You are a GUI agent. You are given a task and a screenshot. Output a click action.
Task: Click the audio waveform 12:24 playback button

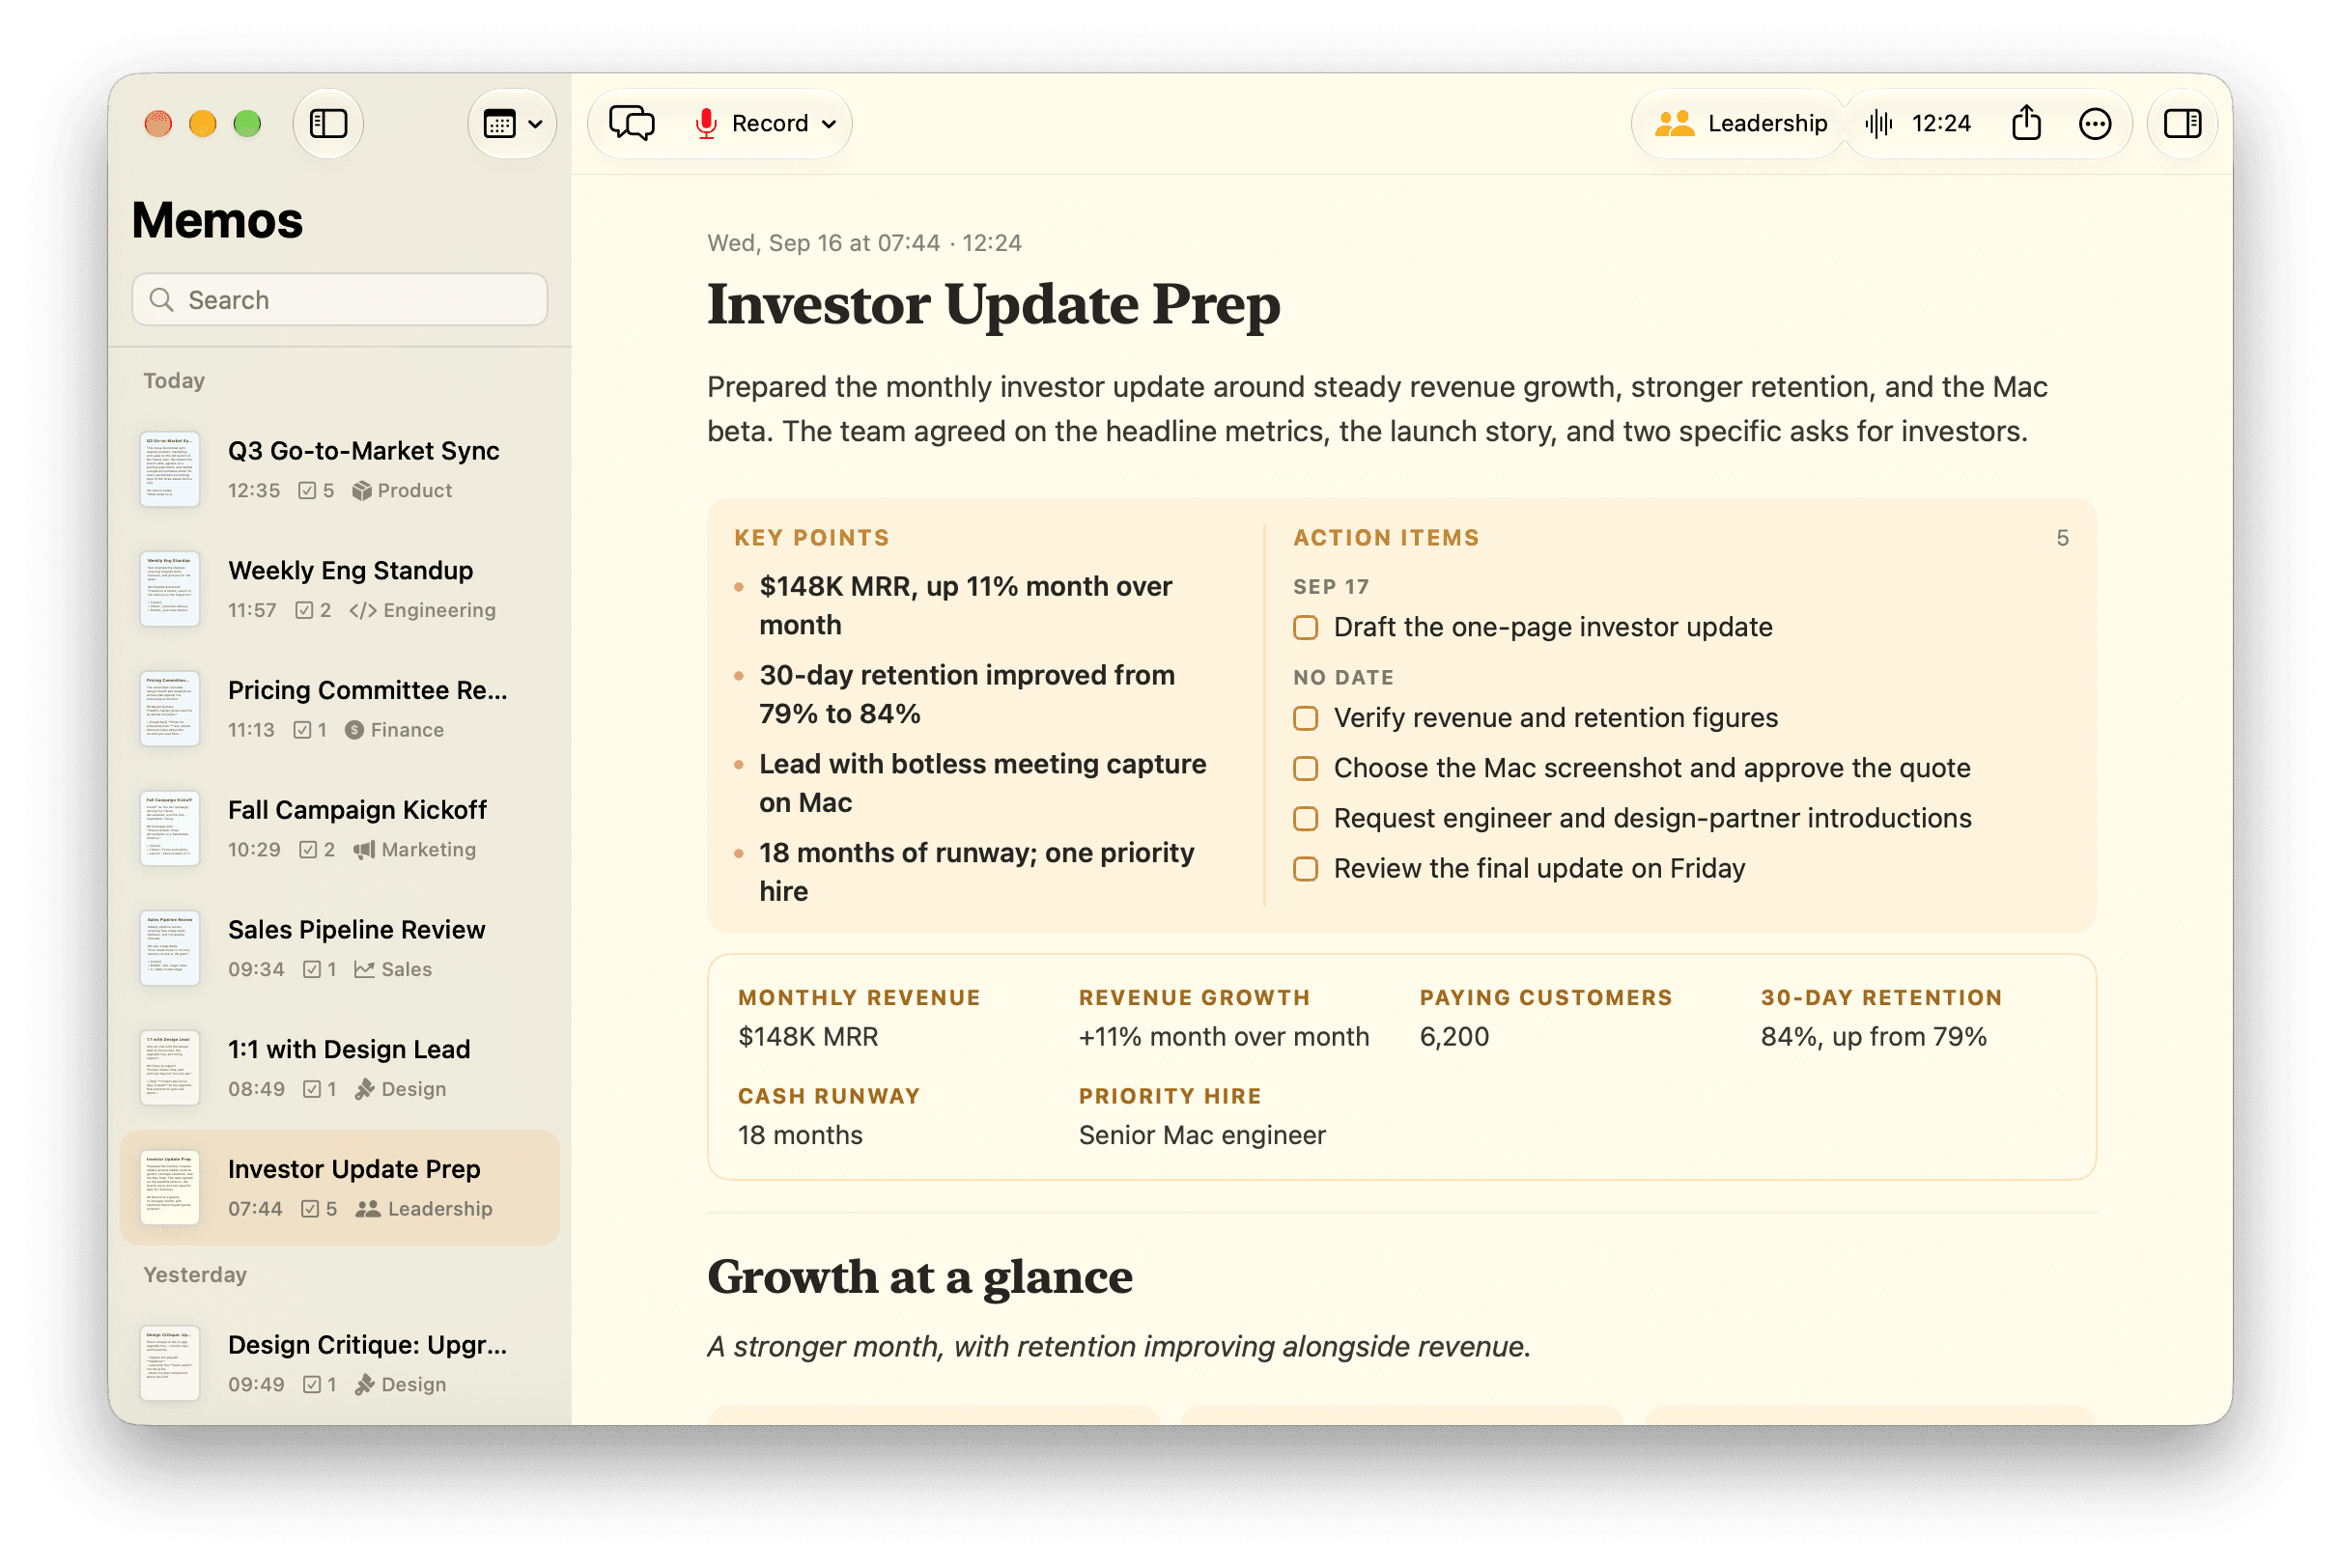click(x=1918, y=123)
